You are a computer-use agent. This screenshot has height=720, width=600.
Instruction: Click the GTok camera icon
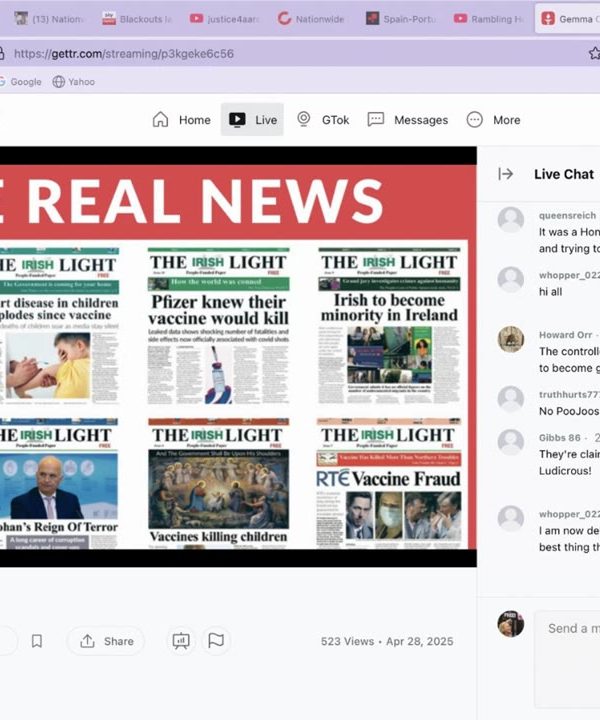pos(303,119)
